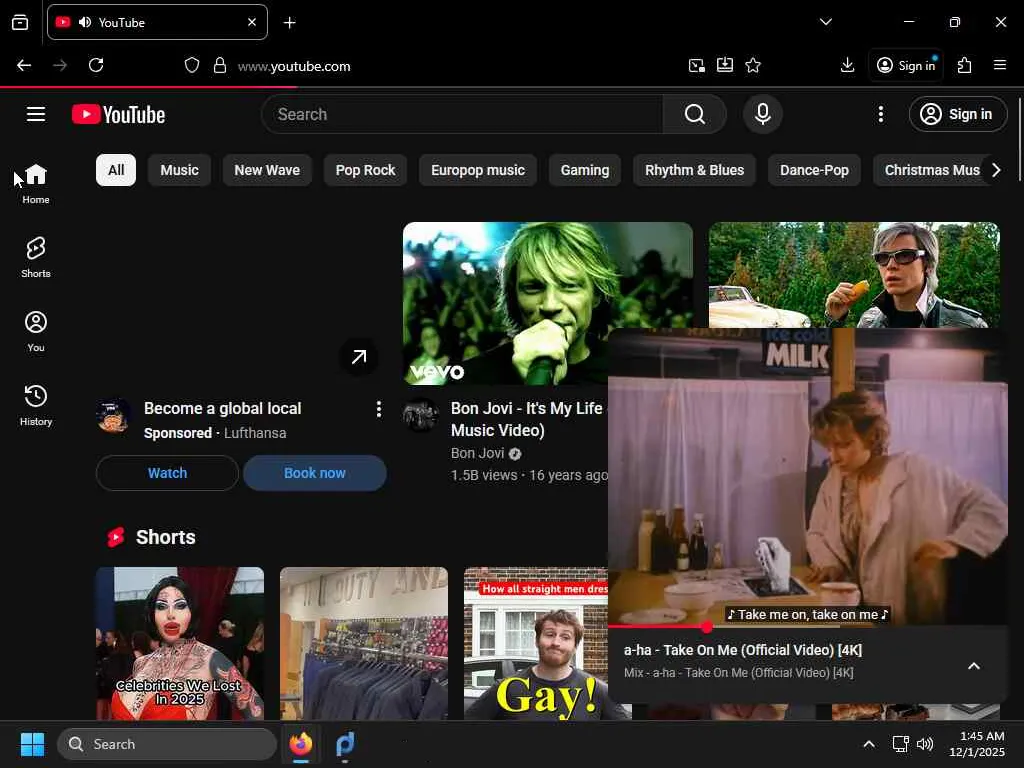
Task: Open the Bon Jovi channel name link
Action: (x=477, y=453)
